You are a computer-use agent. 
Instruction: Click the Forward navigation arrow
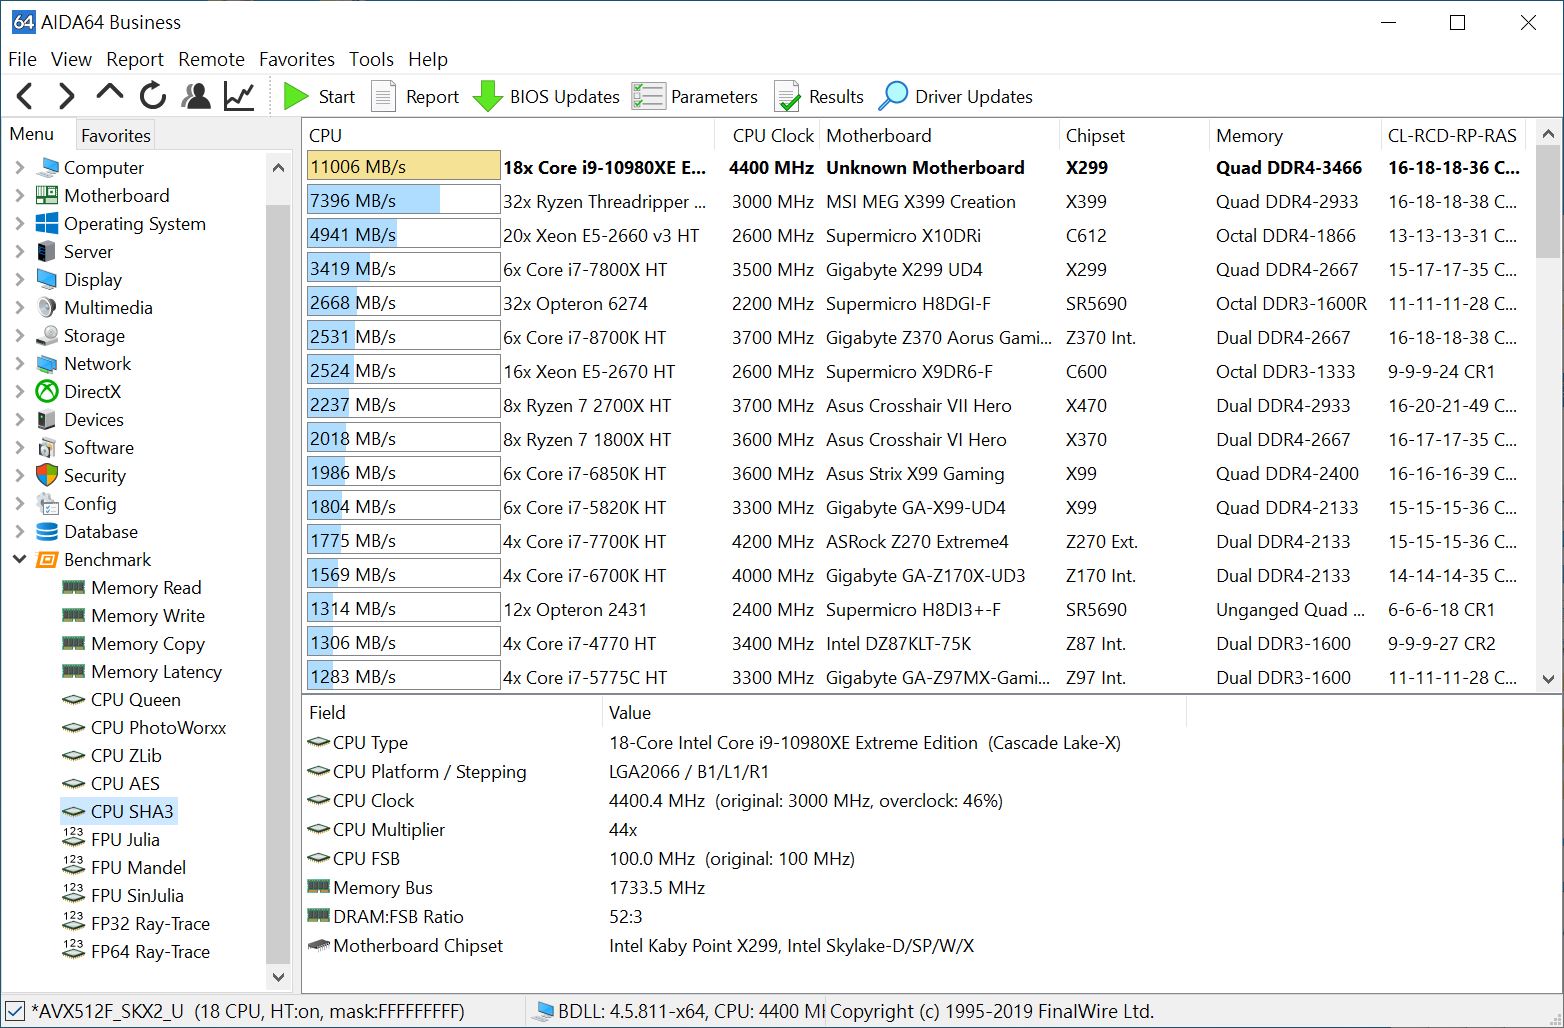pyautogui.click(x=66, y=96)
